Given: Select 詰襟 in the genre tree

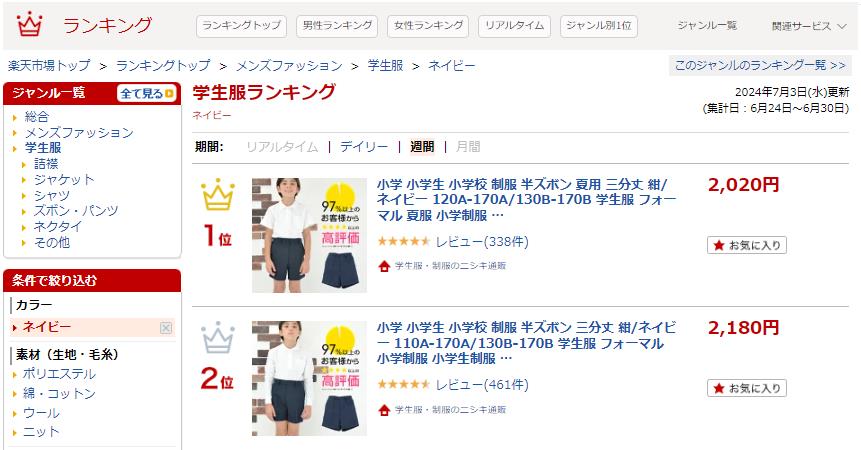Looking at the screenshot, I should point(46,164).
